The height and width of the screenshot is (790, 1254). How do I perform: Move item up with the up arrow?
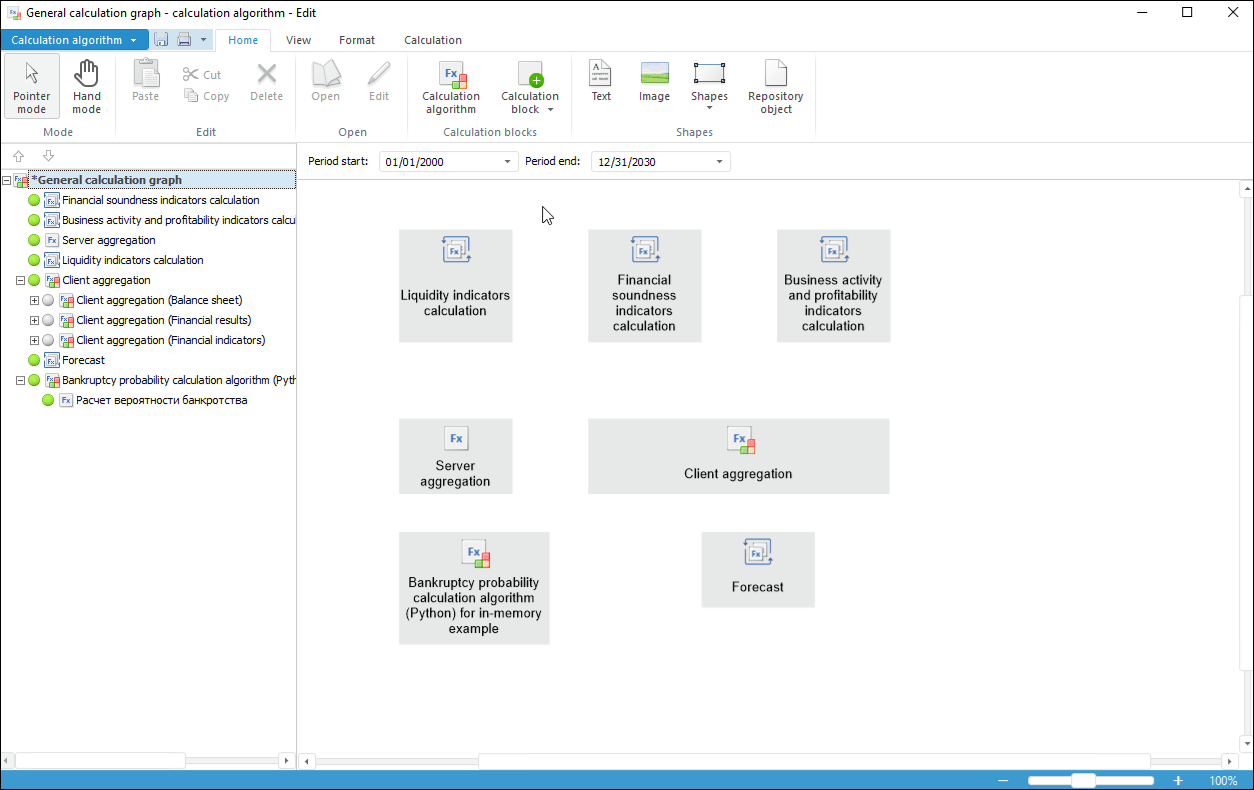tap(19, 156)
